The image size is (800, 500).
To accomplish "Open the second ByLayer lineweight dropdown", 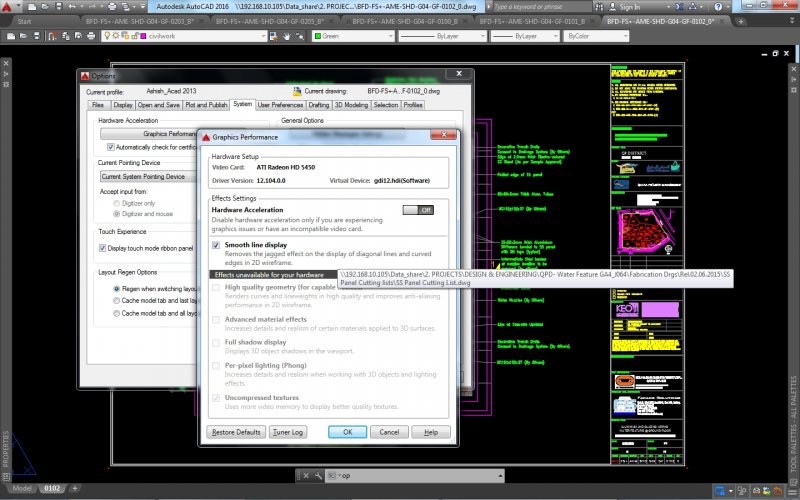I will coord(556,36).
